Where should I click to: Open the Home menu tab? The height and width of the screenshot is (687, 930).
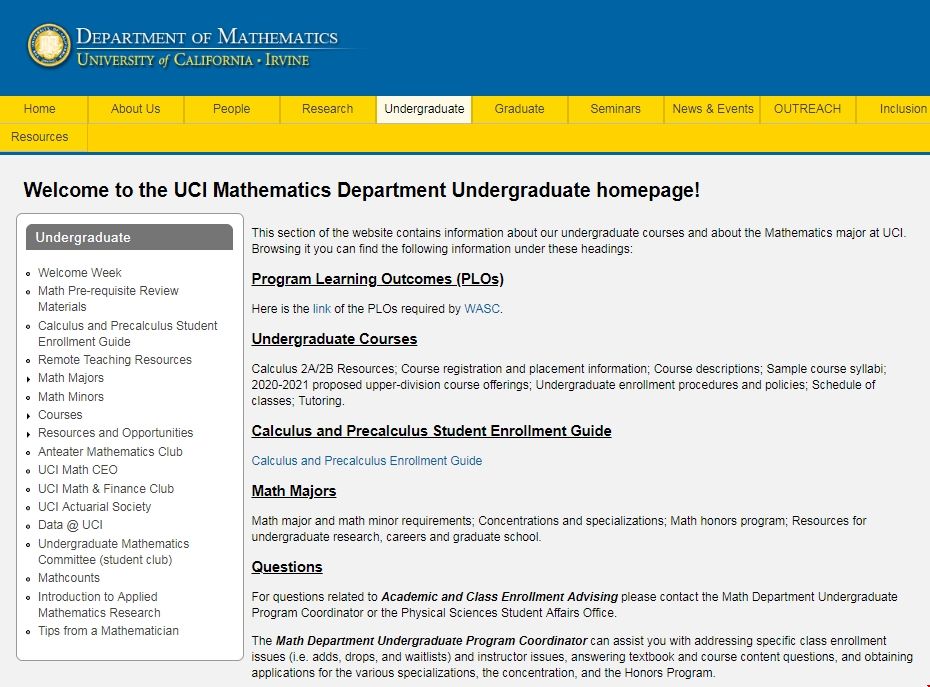(40, 109)
